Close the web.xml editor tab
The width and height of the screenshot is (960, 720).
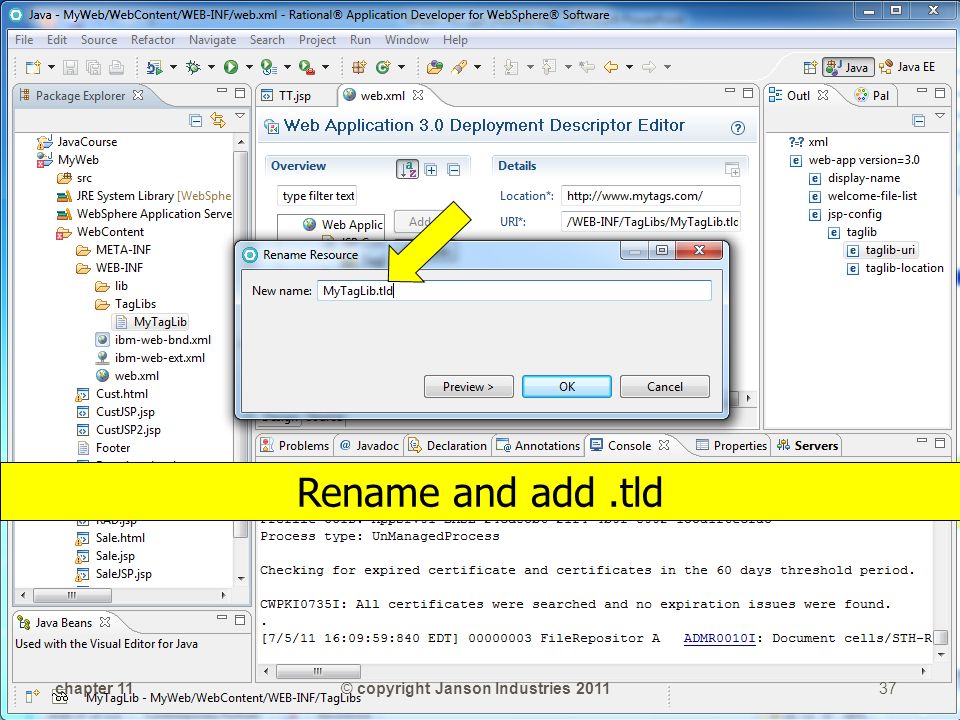pyautogui.click(x=418, y=95)
